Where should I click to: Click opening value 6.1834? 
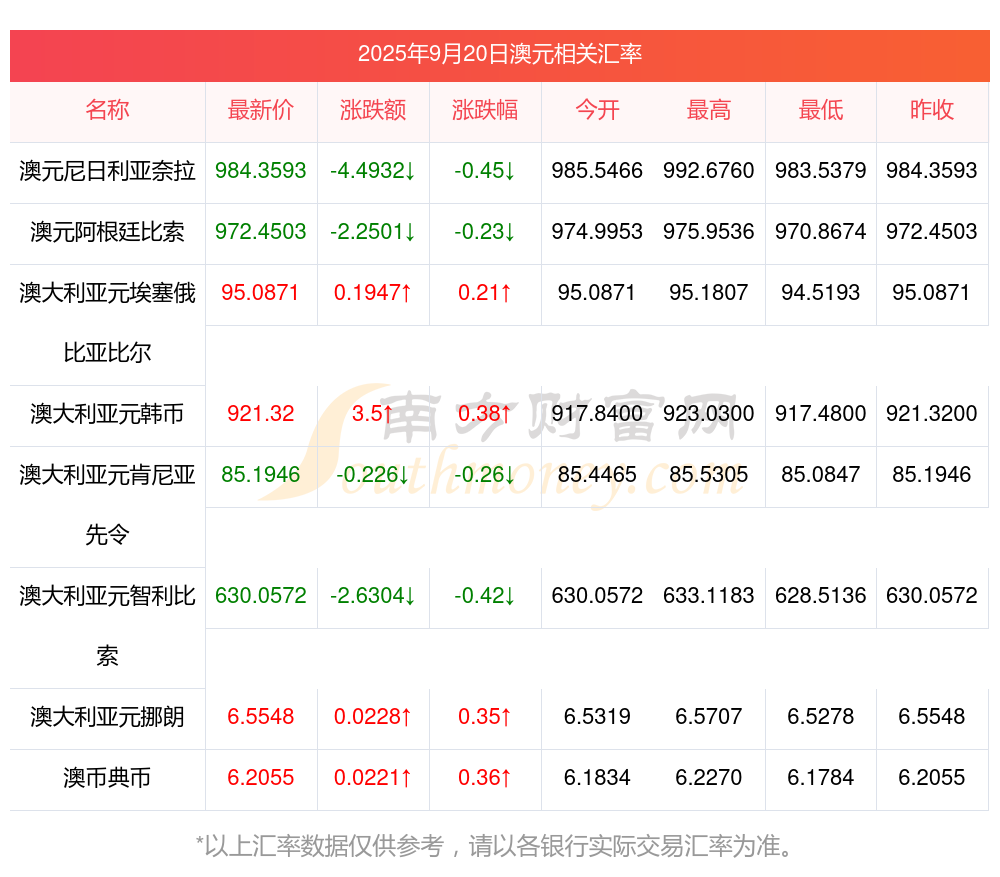(x=597, y=778)
